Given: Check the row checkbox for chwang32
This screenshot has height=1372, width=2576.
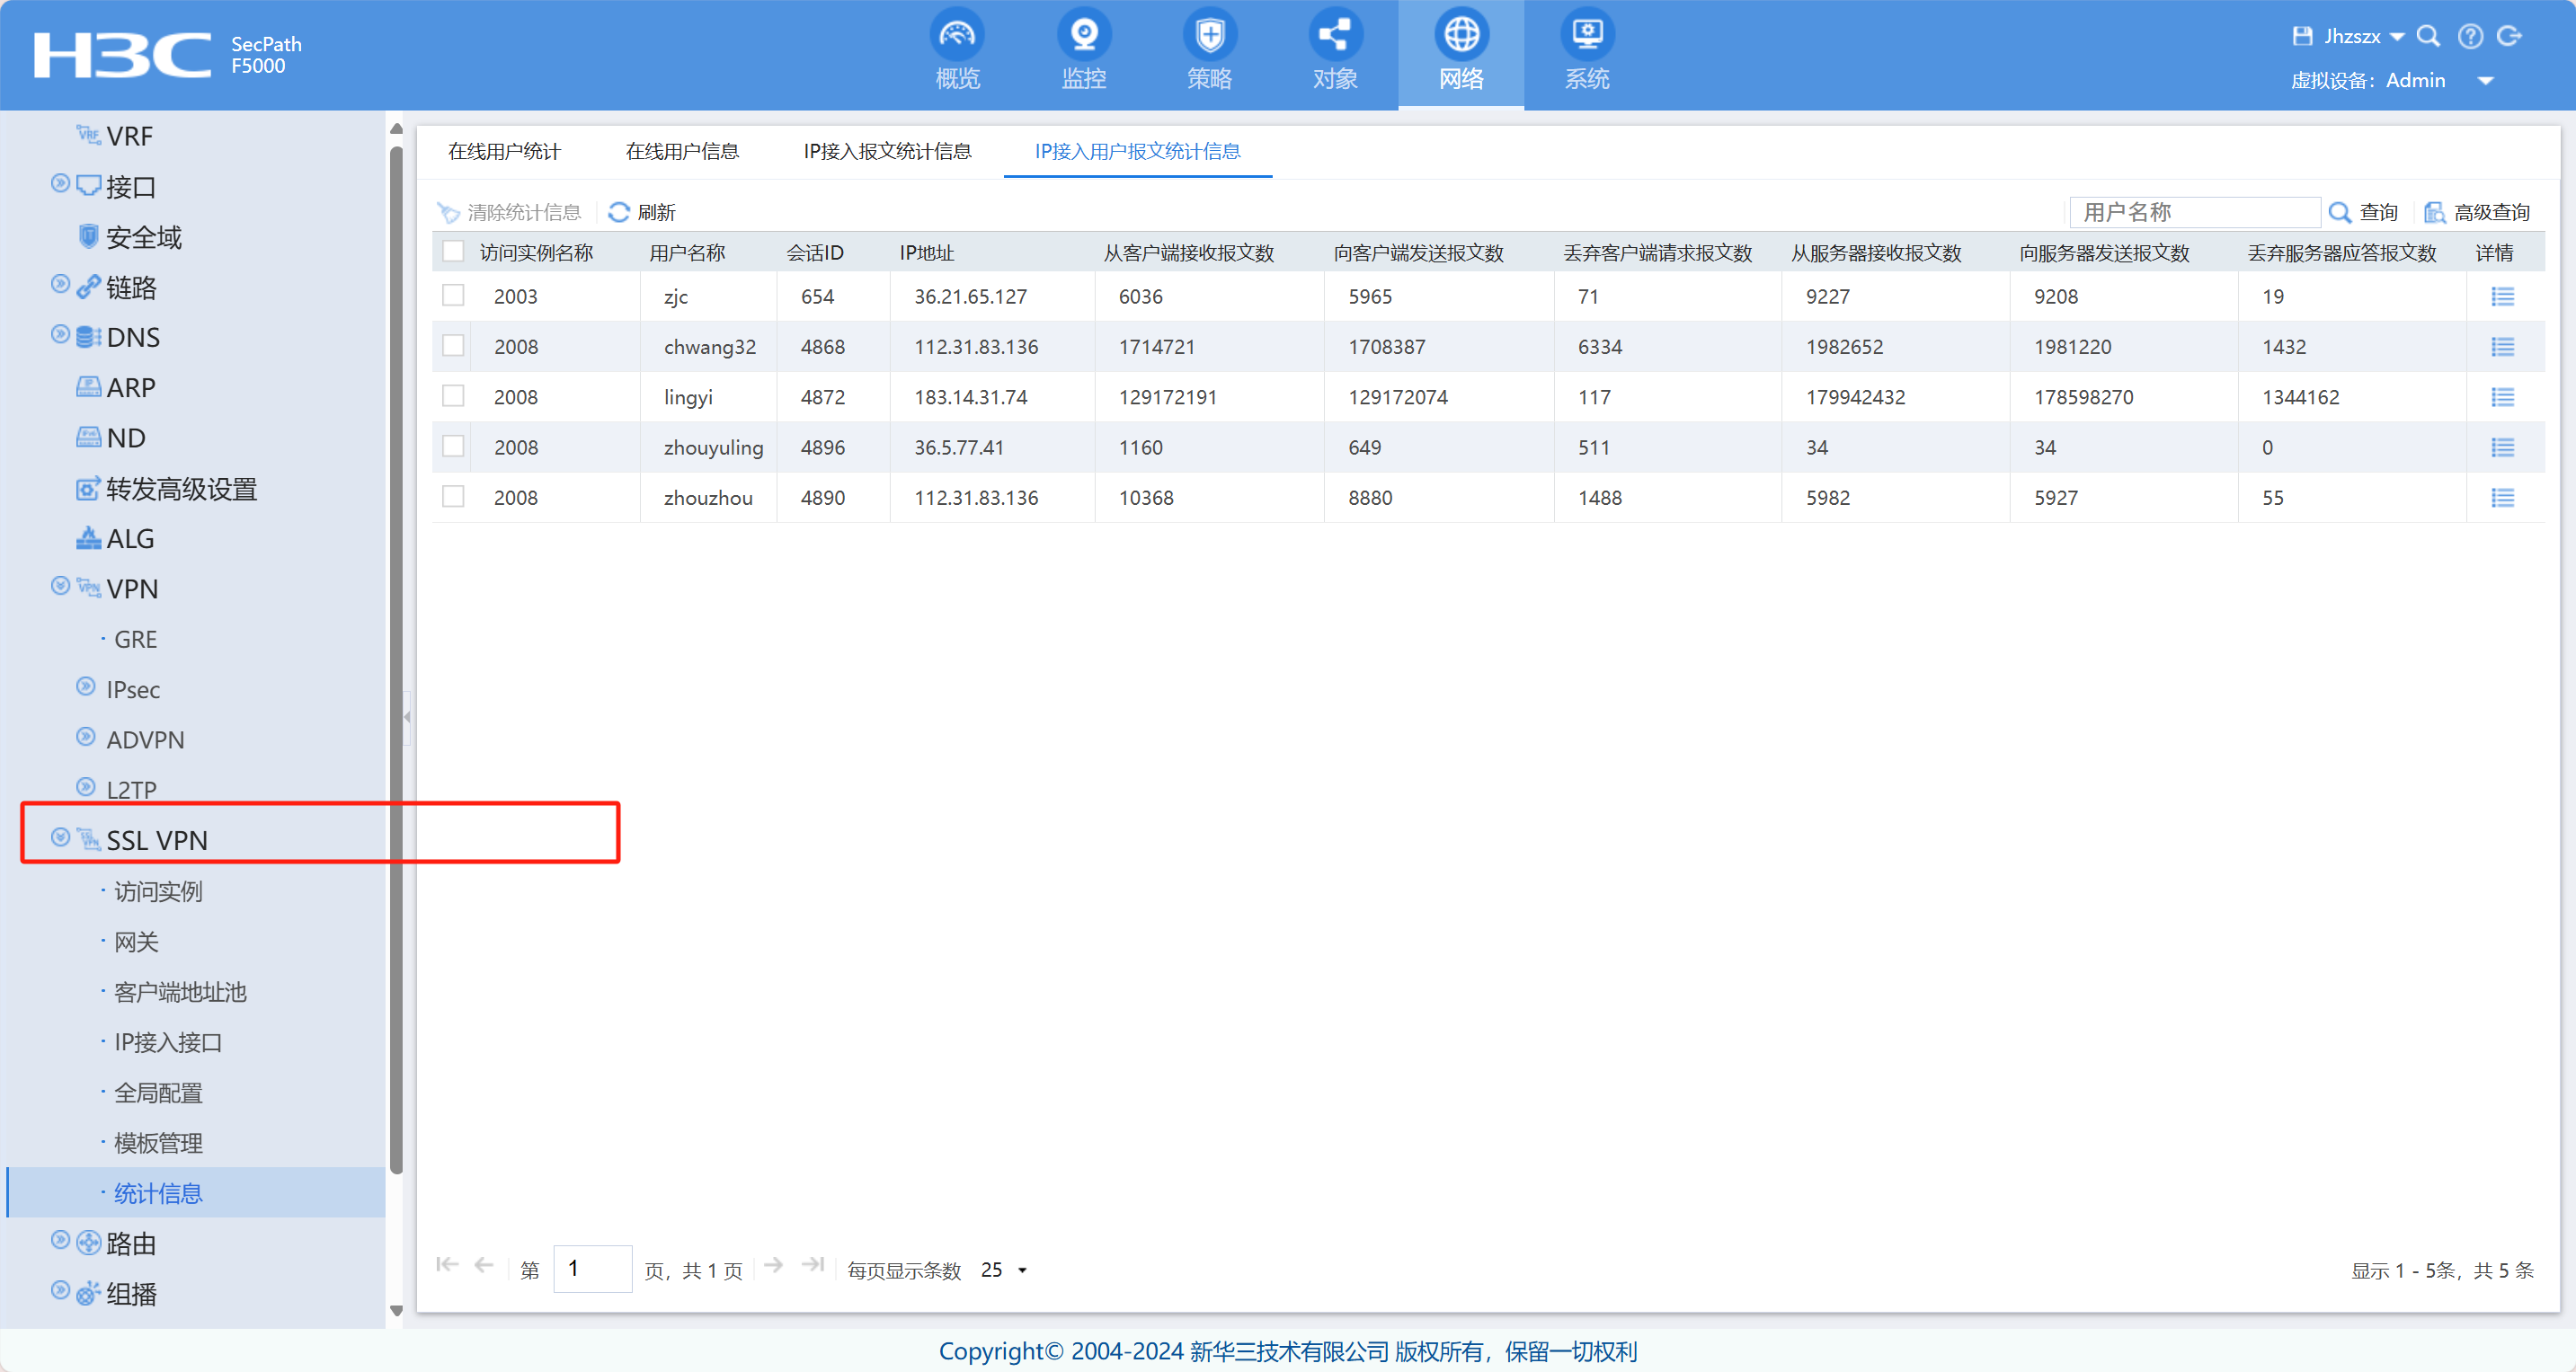Looking at the screenshot, I should [453, 346].
